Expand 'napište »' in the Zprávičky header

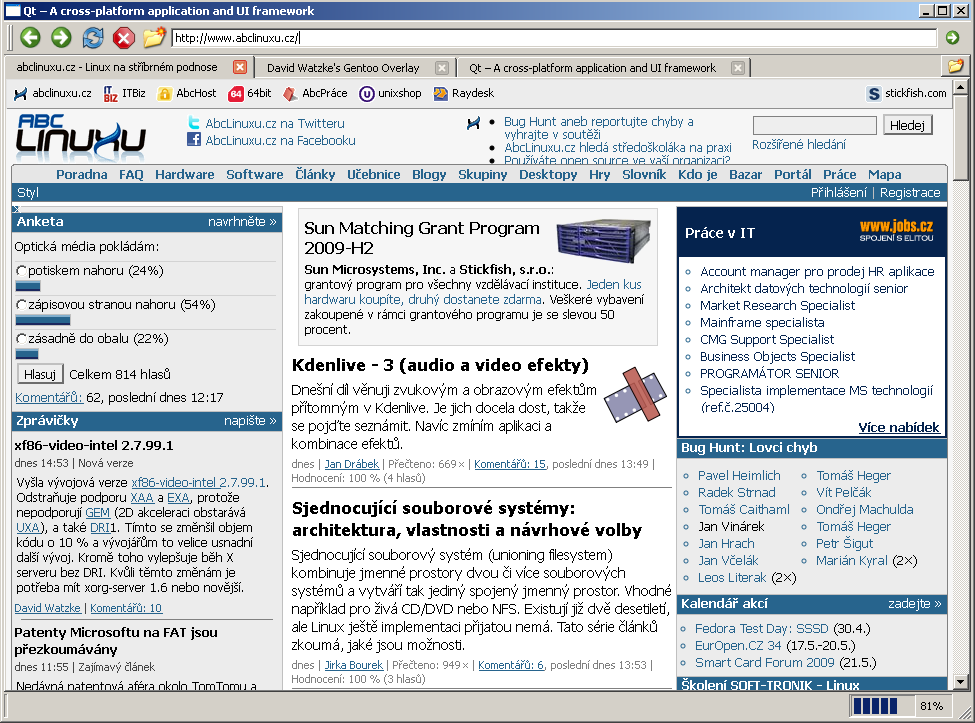point(251,421)
